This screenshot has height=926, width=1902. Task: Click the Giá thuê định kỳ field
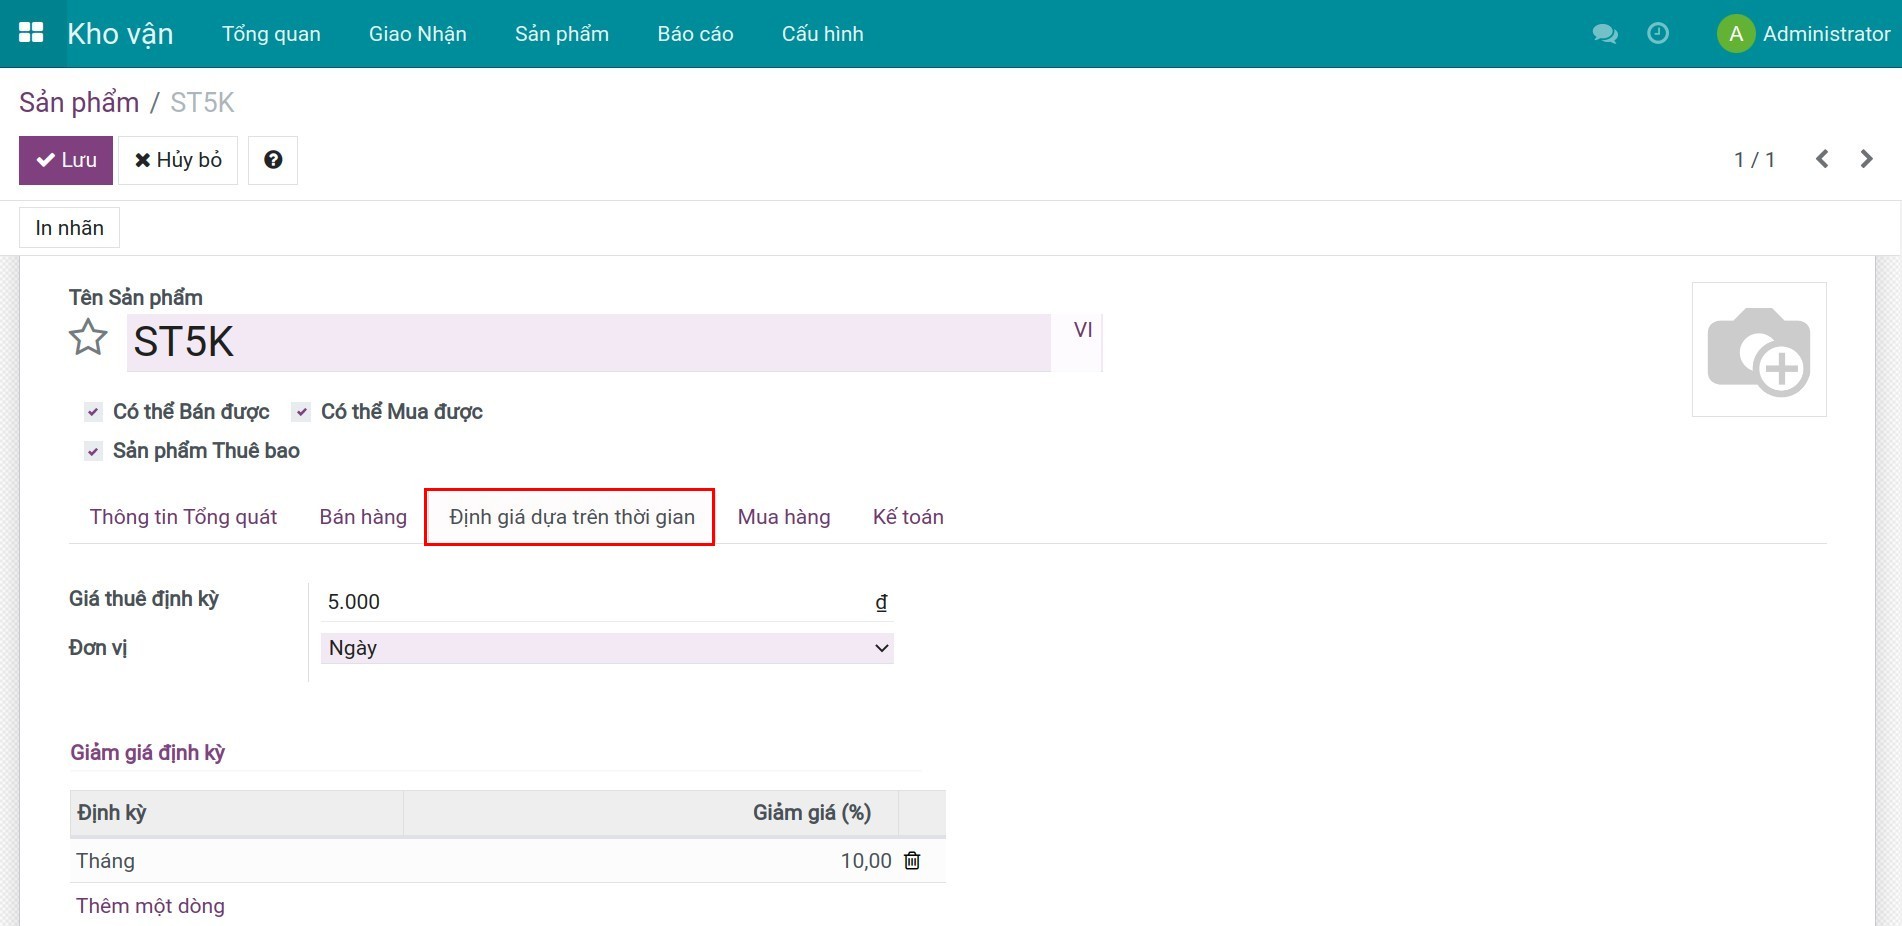click(595, 602)
